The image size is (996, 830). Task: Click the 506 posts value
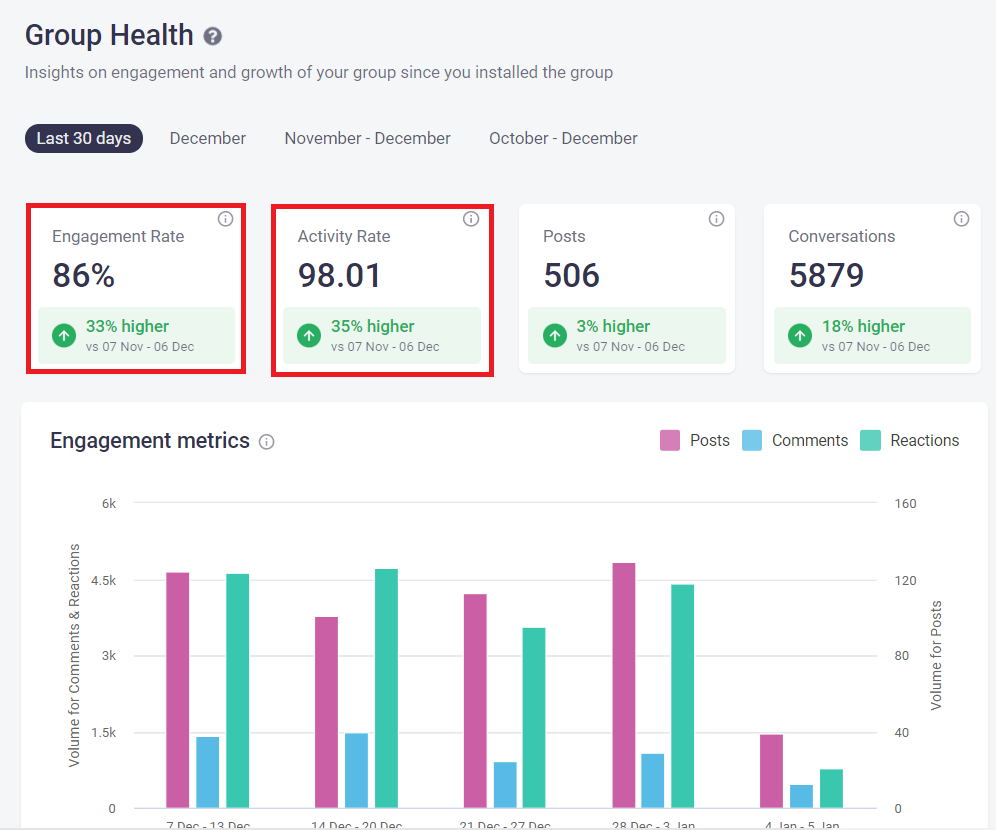(571, 276)
